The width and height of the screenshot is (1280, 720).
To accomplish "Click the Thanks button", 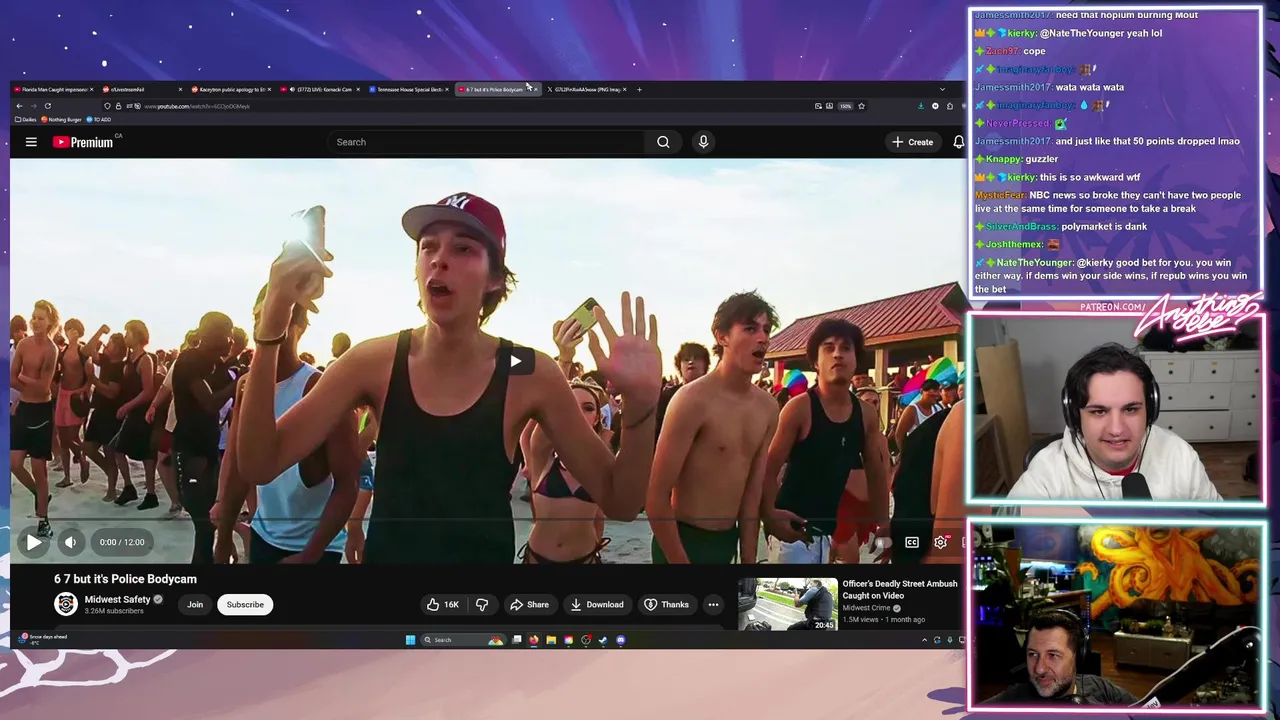I will tap(666, 604).
